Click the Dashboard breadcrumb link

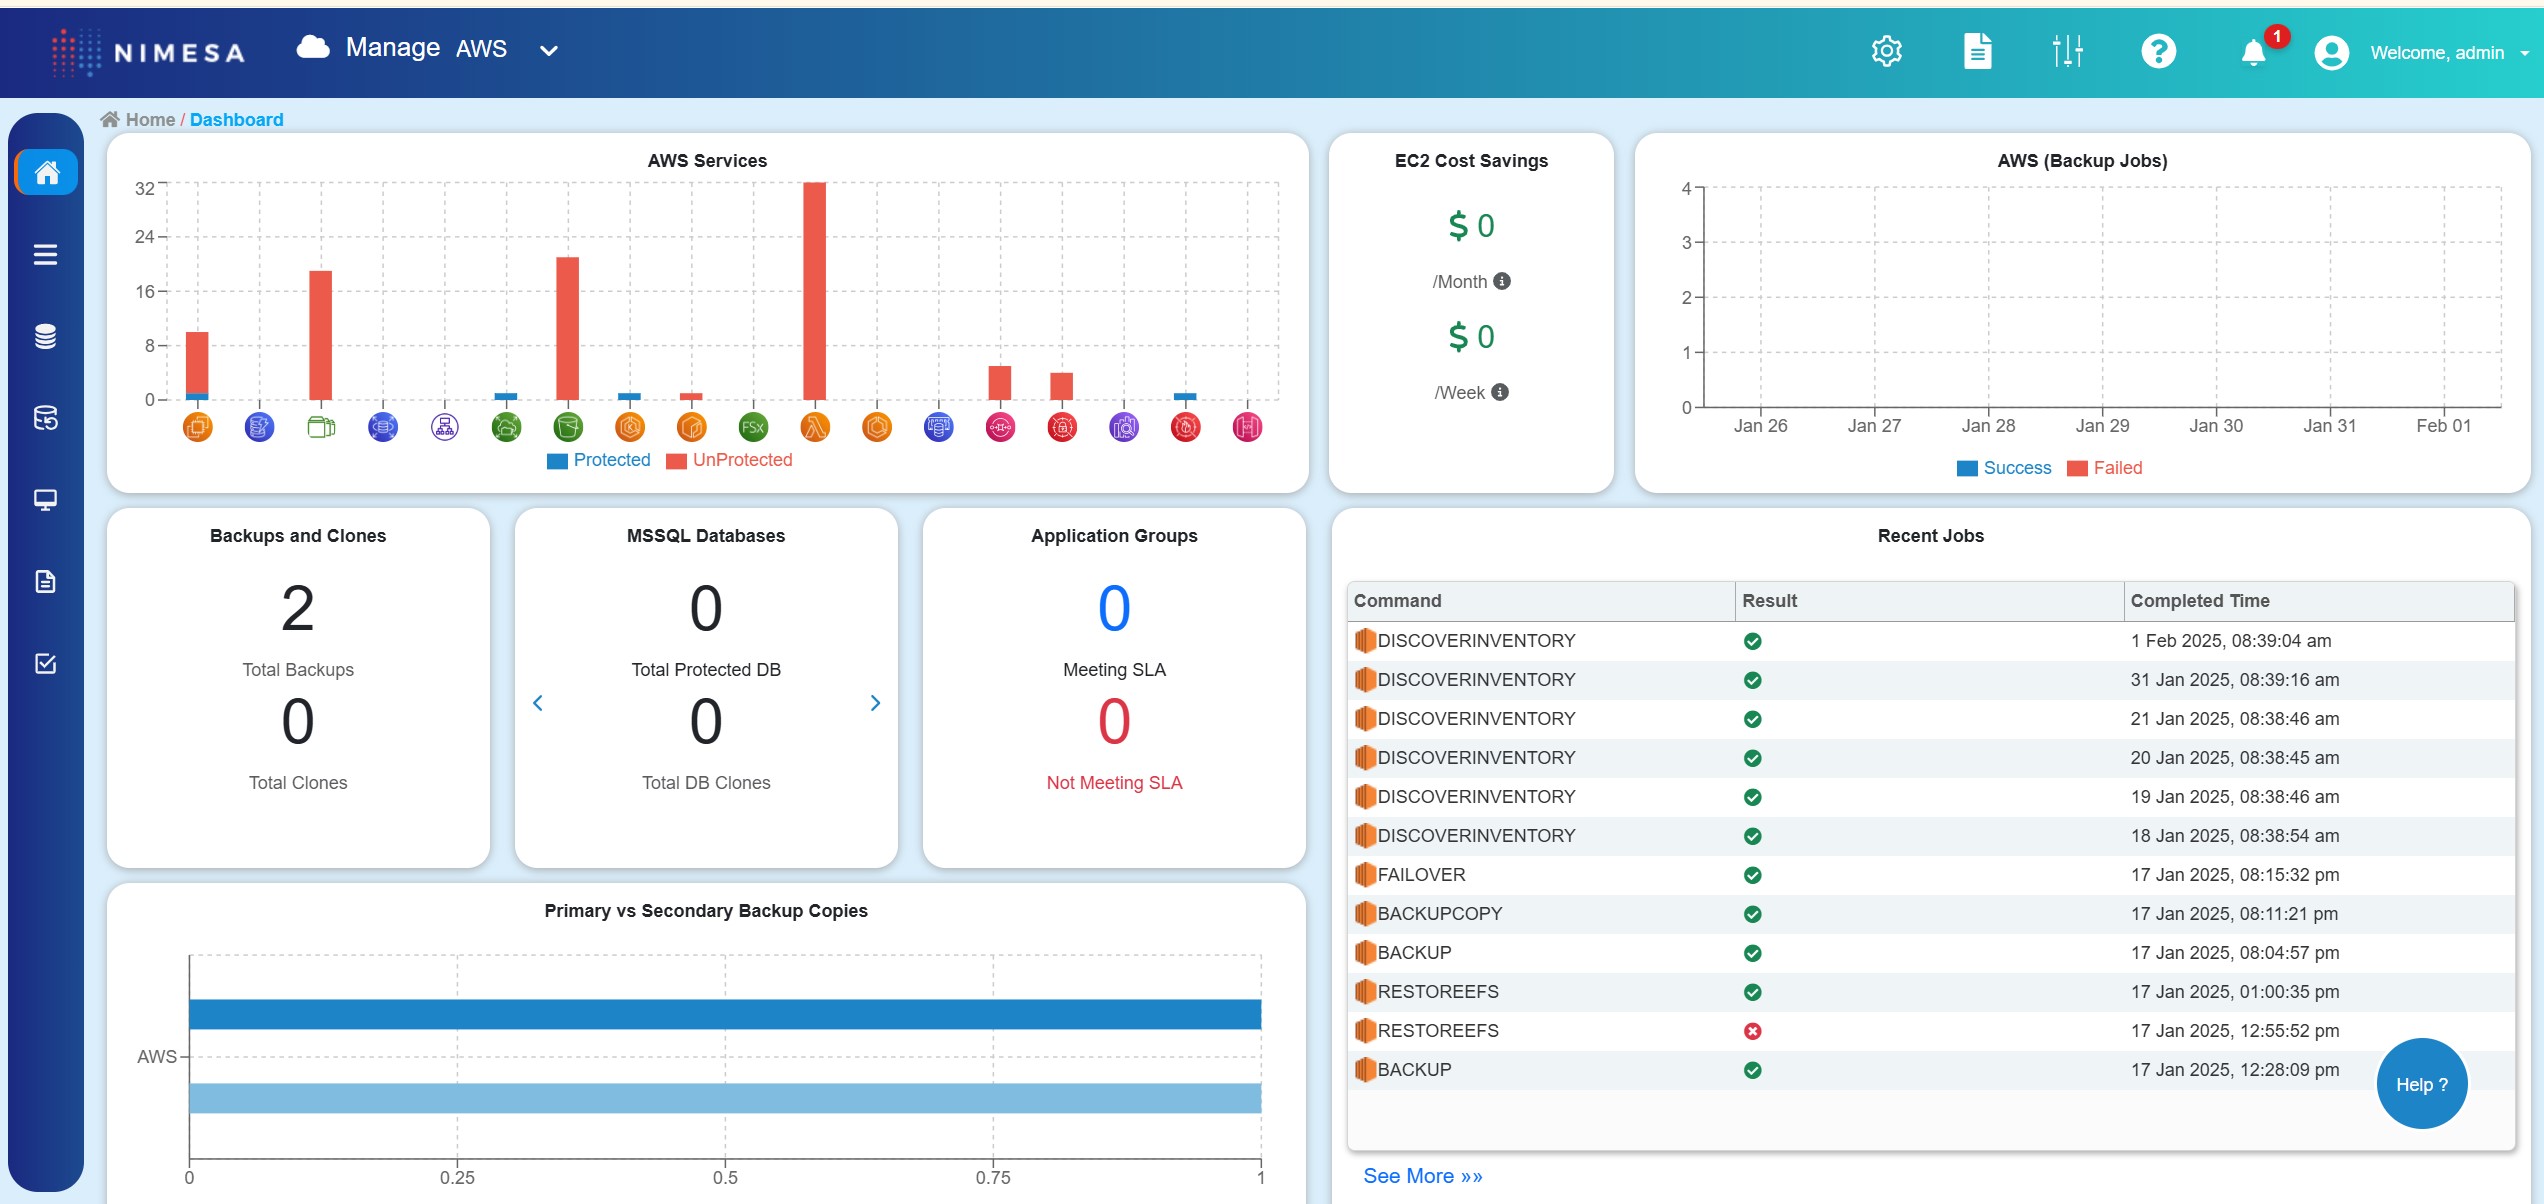(x=236, y=120)
